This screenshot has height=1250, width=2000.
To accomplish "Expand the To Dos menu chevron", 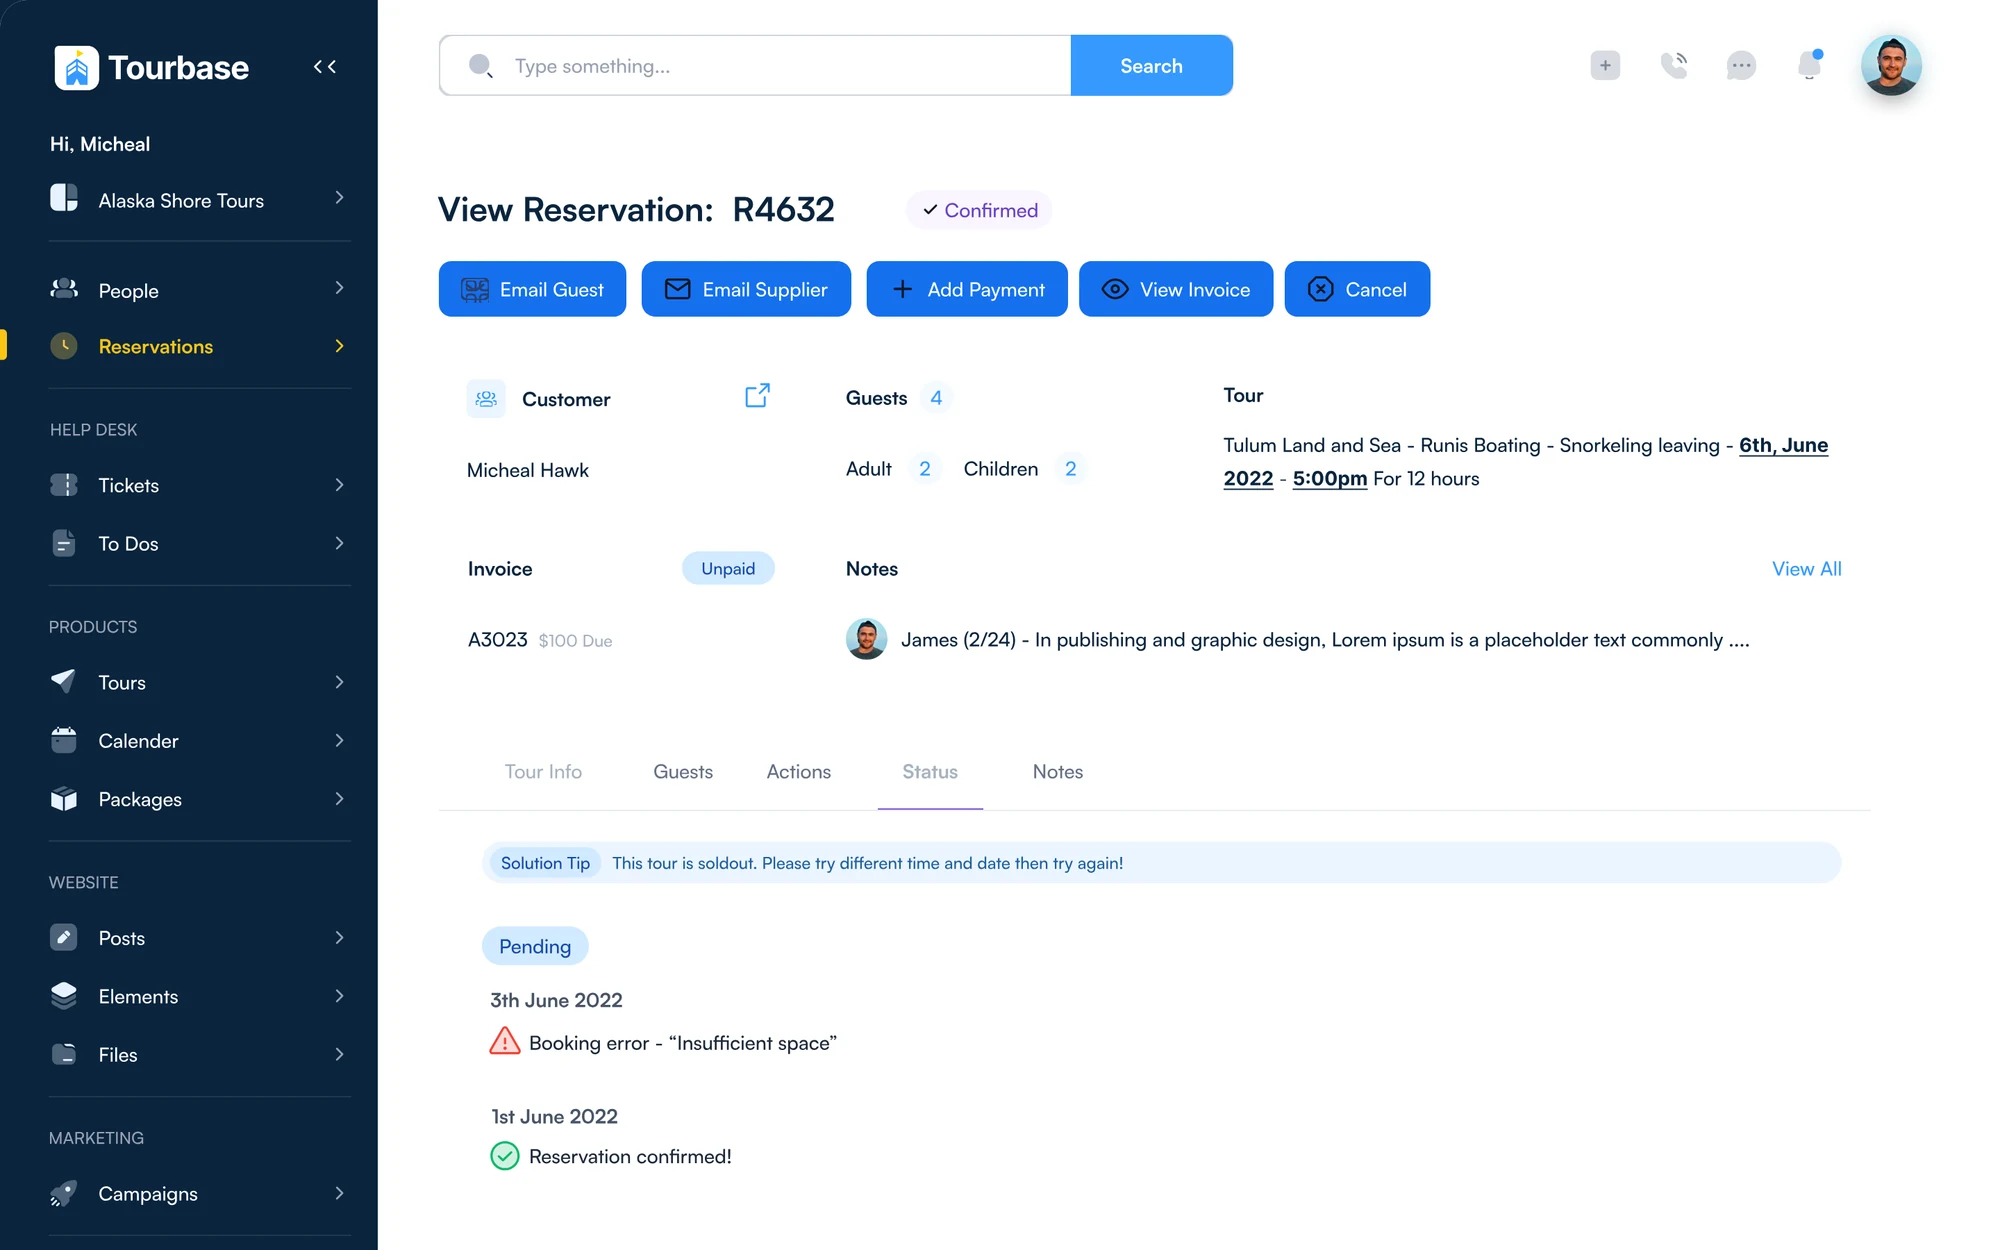I will 339,543.
